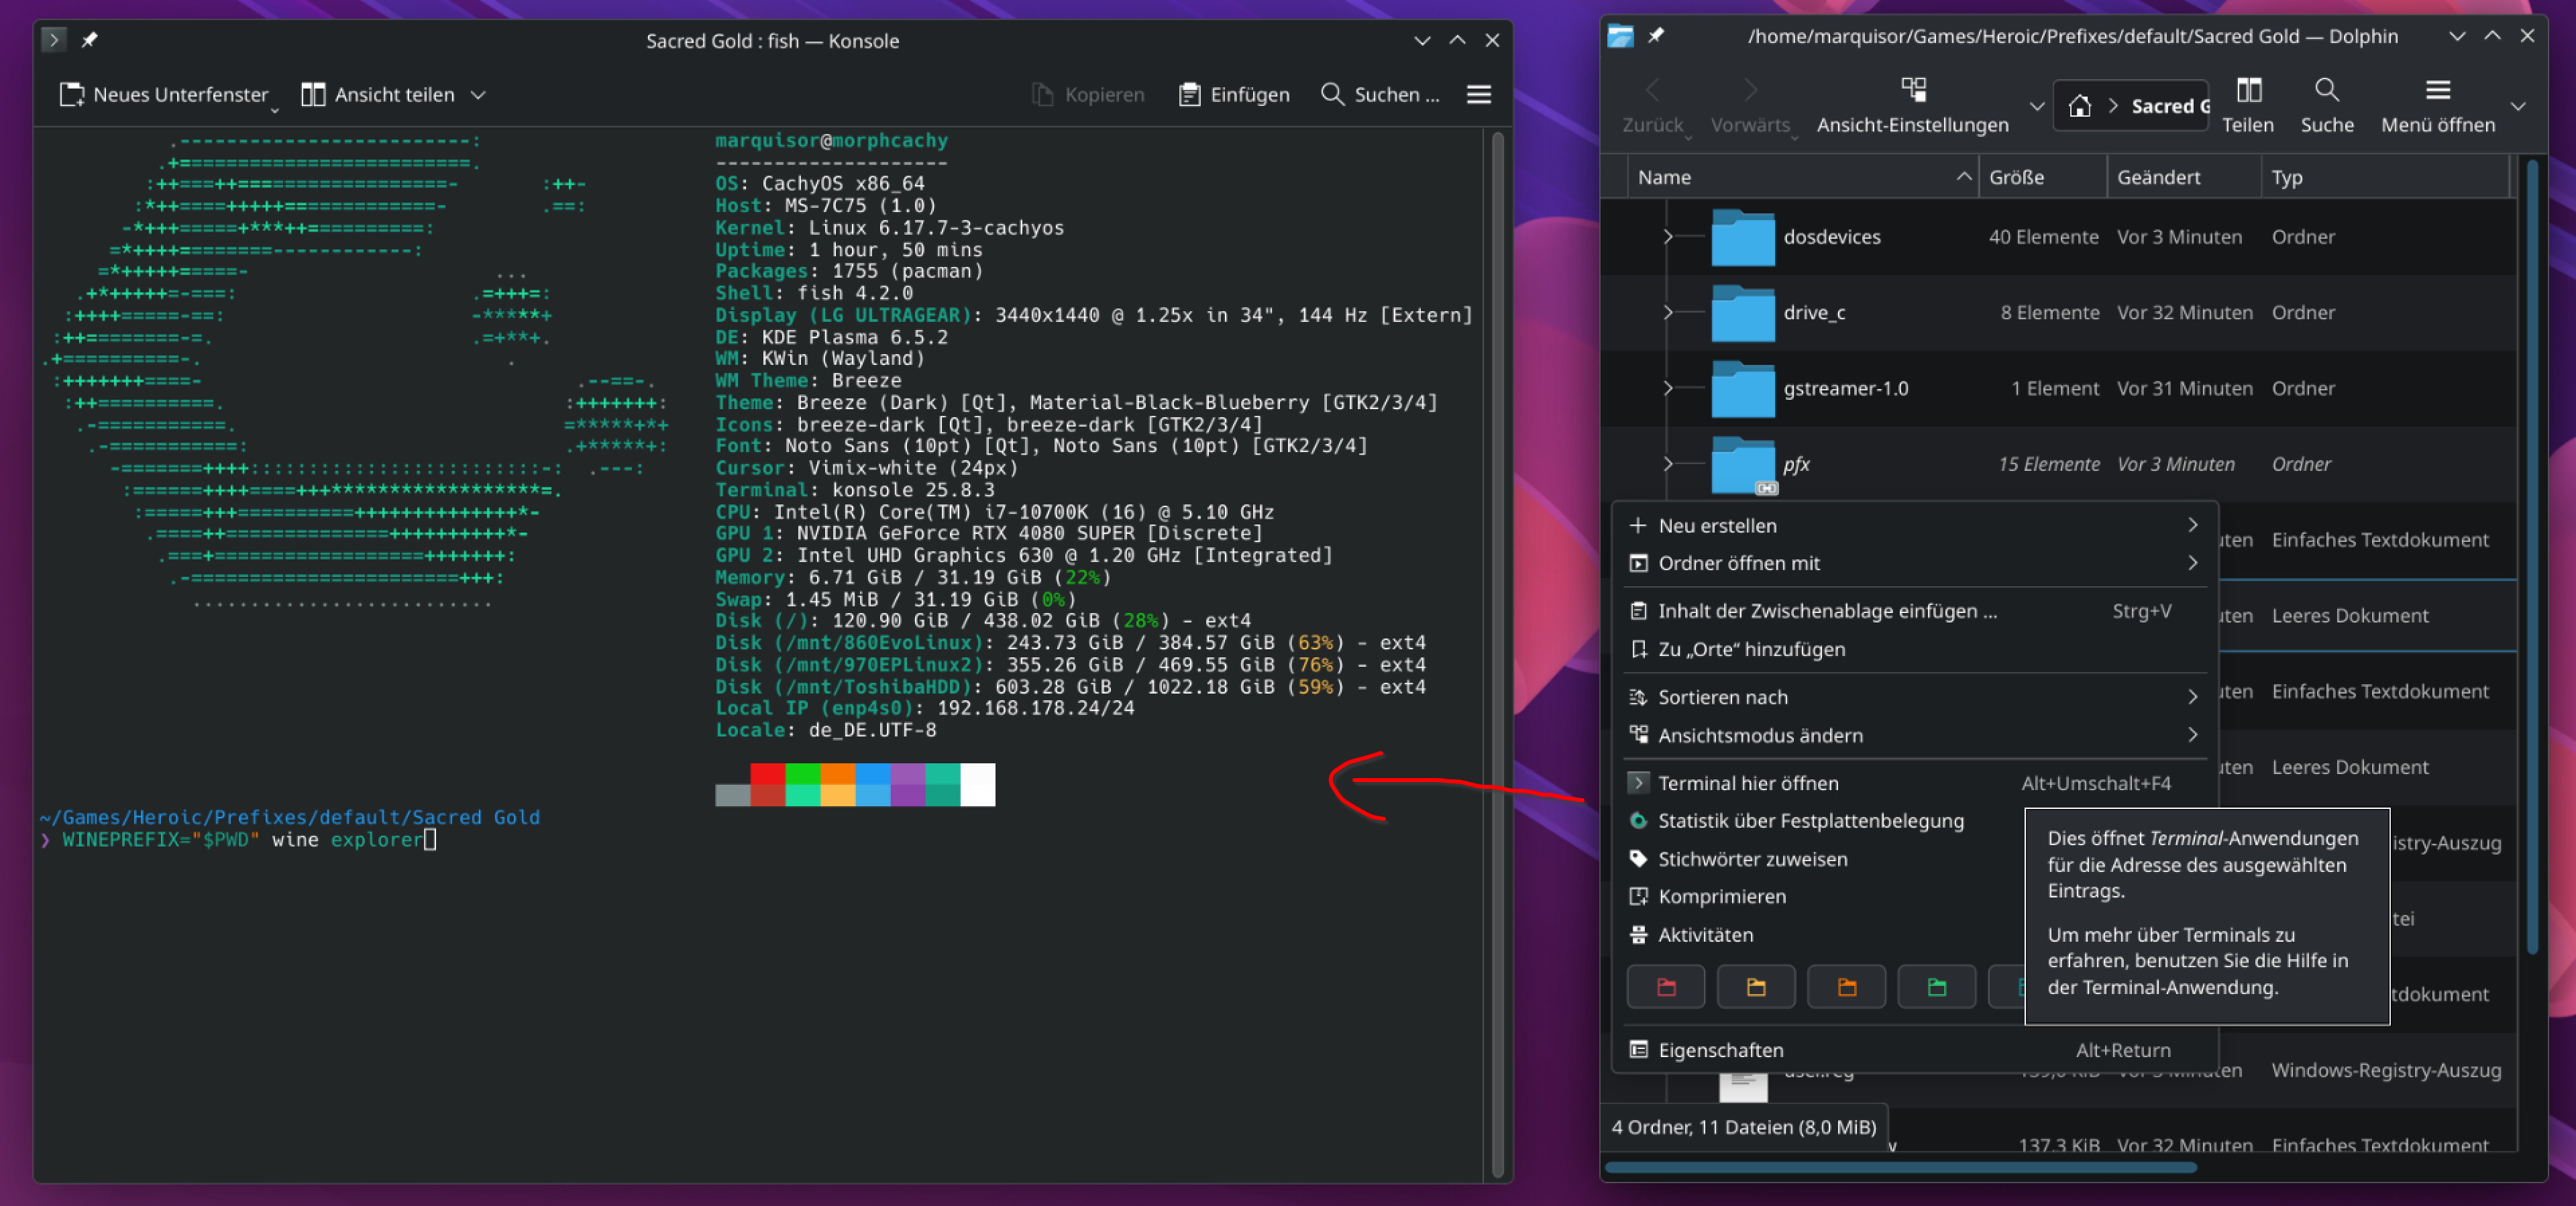The width and height of the screenshot is (2576, 1206).
Task: Pin the Konsole window with pin icon
Action: click(x=90, y=40)
